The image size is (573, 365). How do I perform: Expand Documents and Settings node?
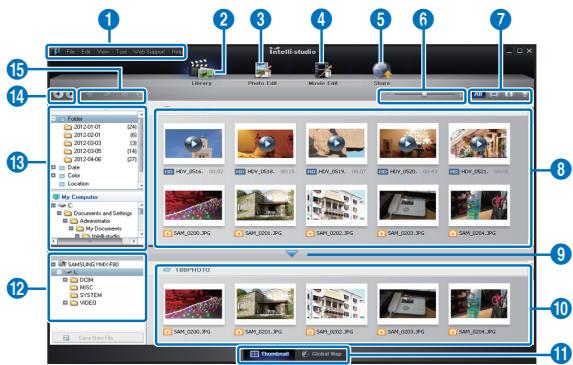tap(59, 213)
